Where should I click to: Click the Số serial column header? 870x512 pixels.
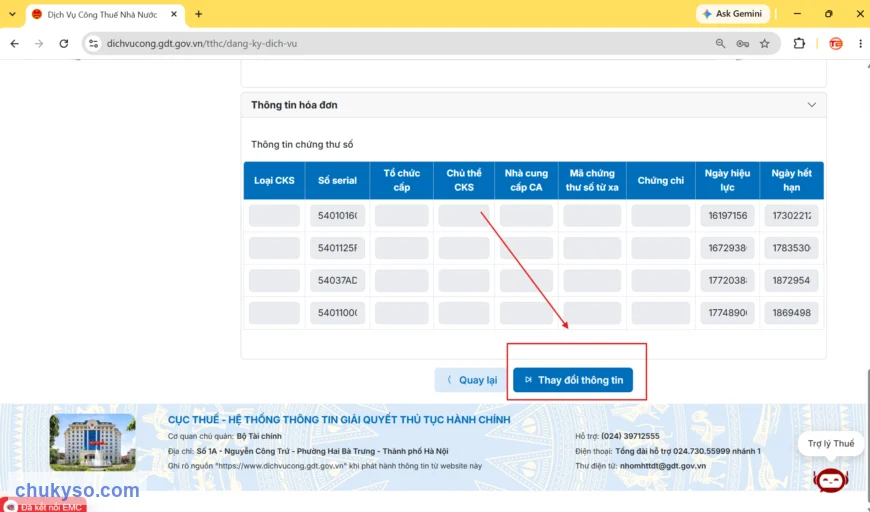(337, 180)
